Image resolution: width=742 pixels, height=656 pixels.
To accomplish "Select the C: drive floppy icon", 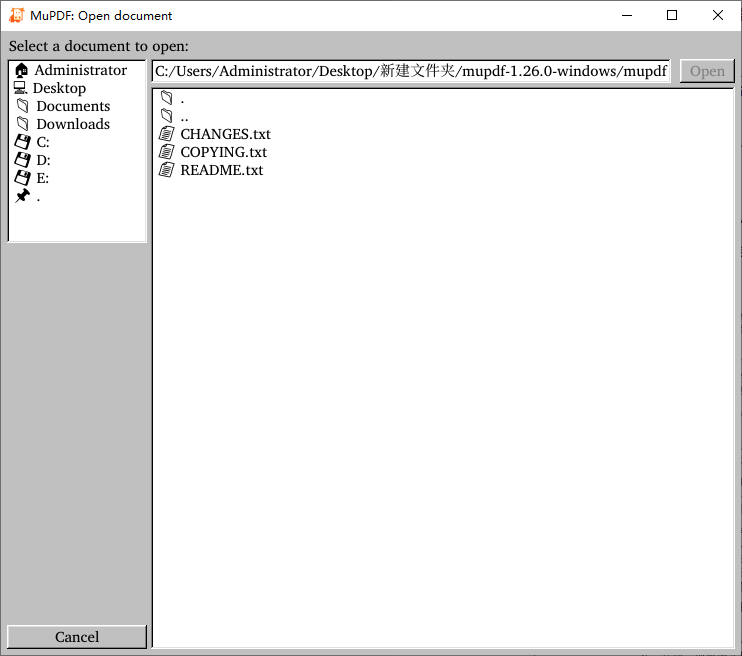I will pyautogui.click(x=22, y=142).
